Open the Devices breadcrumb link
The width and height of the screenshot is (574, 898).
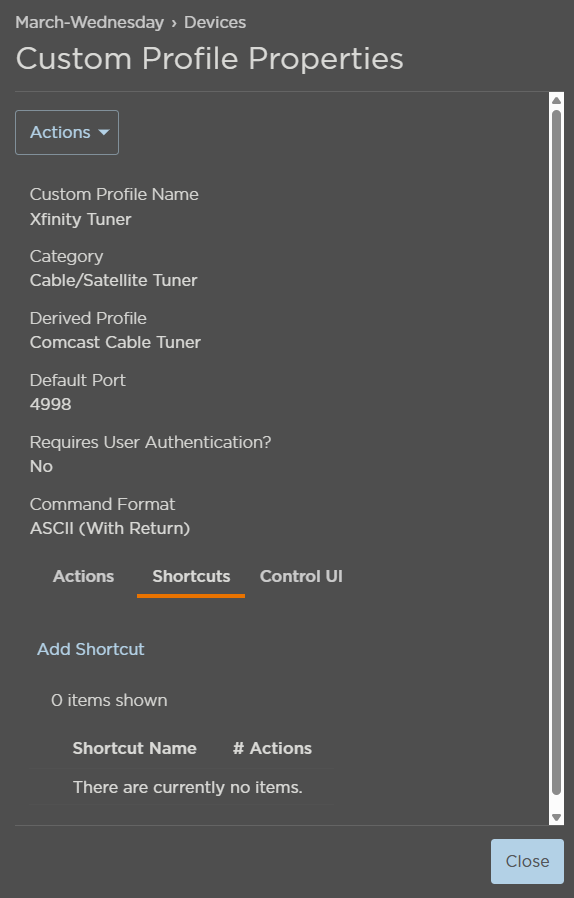click(x=215, y=22)
